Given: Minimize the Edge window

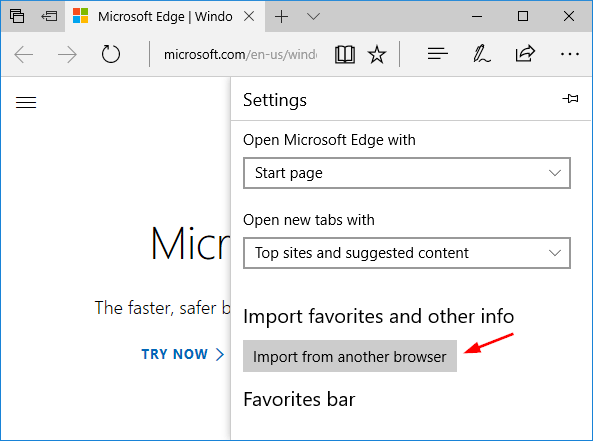Looking at the screenshot, I should (477, 16).
